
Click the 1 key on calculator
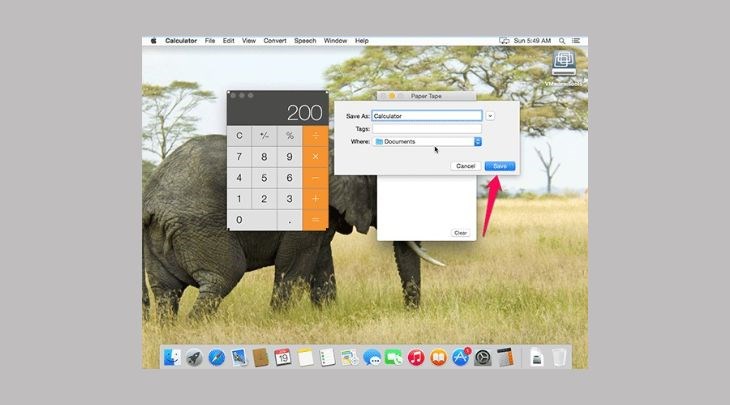tap(239, 199)
